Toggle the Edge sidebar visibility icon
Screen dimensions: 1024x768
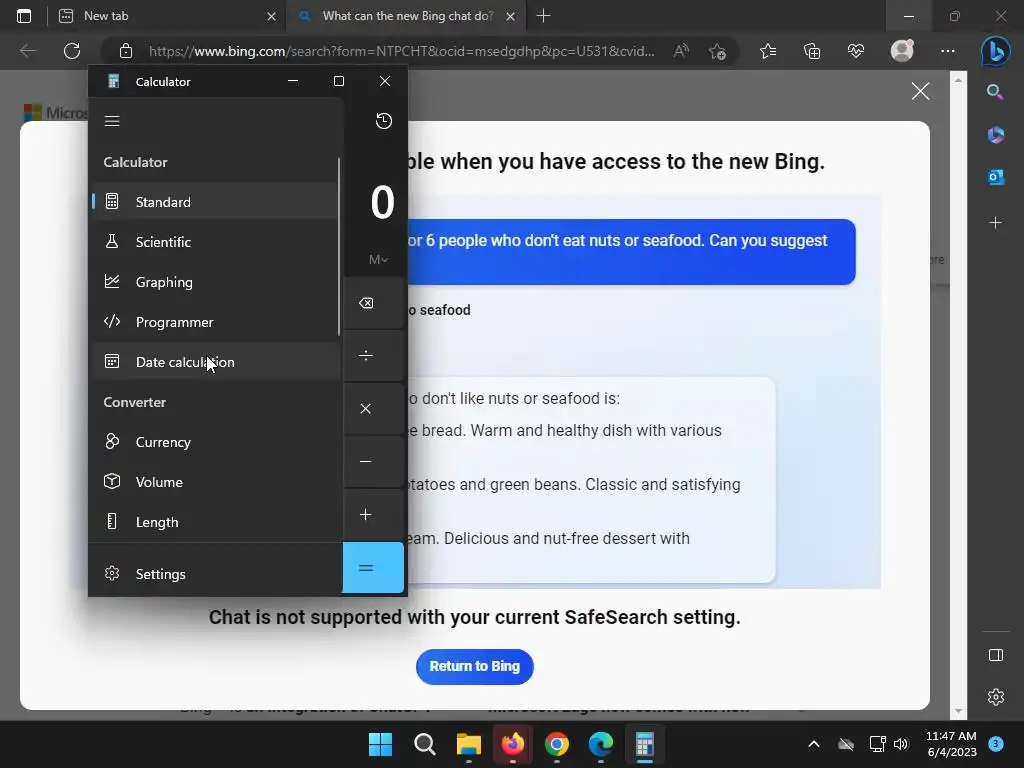pos(995,655)
